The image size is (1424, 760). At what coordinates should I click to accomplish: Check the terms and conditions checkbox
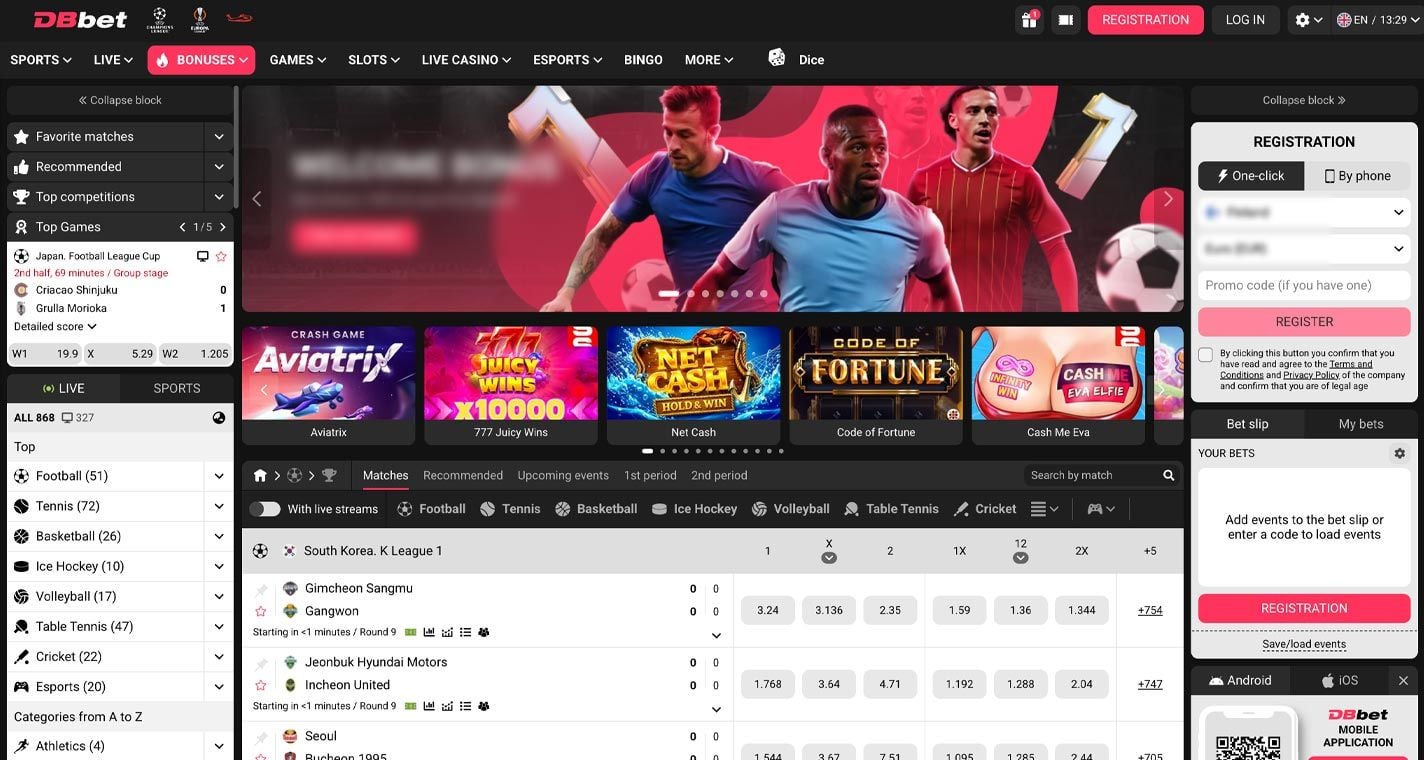[x=1206, y=355]
